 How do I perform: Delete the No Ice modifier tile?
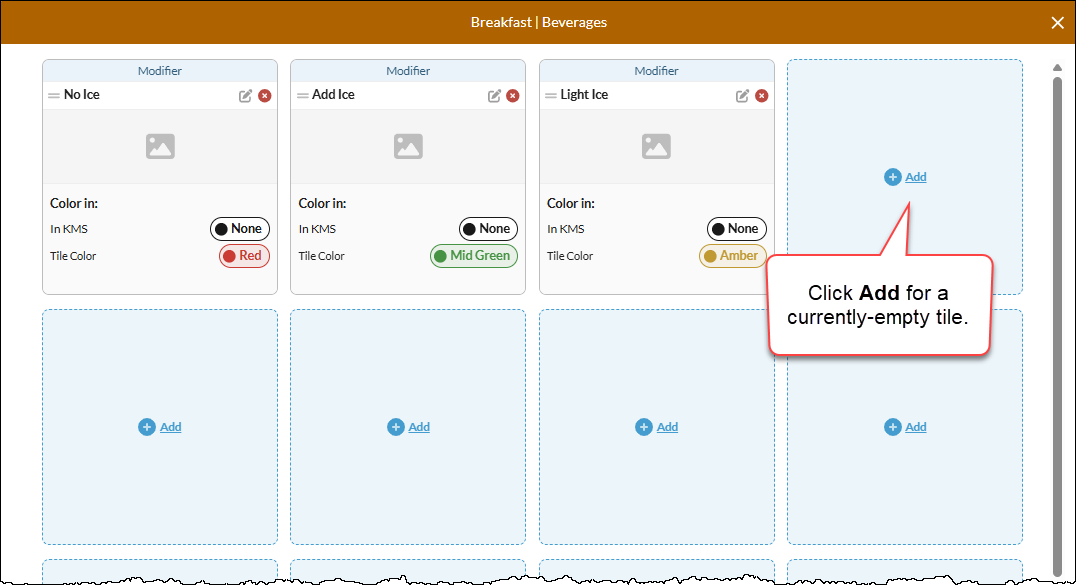point(264,95)
